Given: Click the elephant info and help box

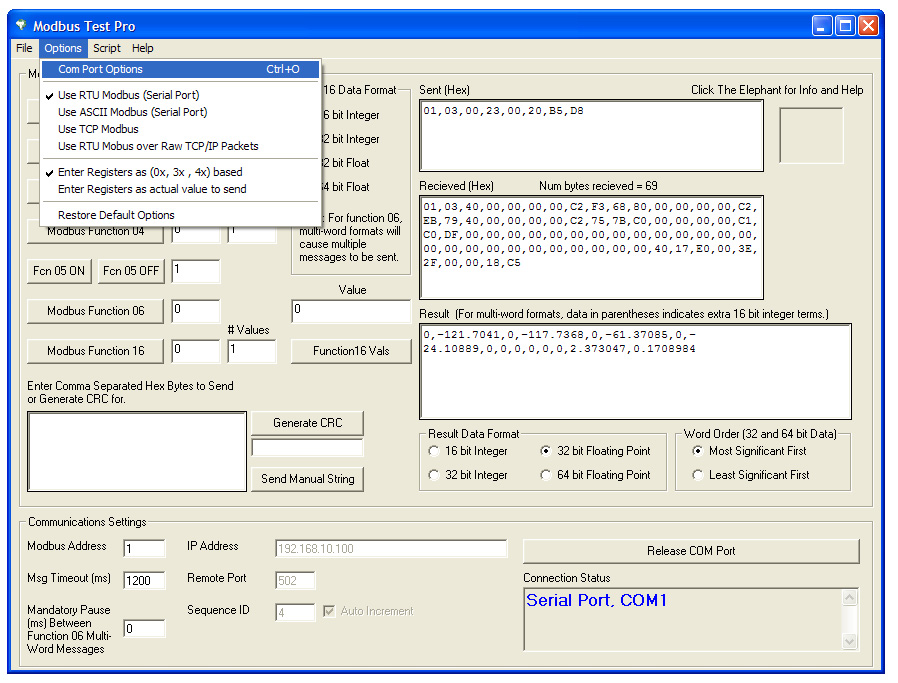Looking at the screenshot, I should coord(812,136).
